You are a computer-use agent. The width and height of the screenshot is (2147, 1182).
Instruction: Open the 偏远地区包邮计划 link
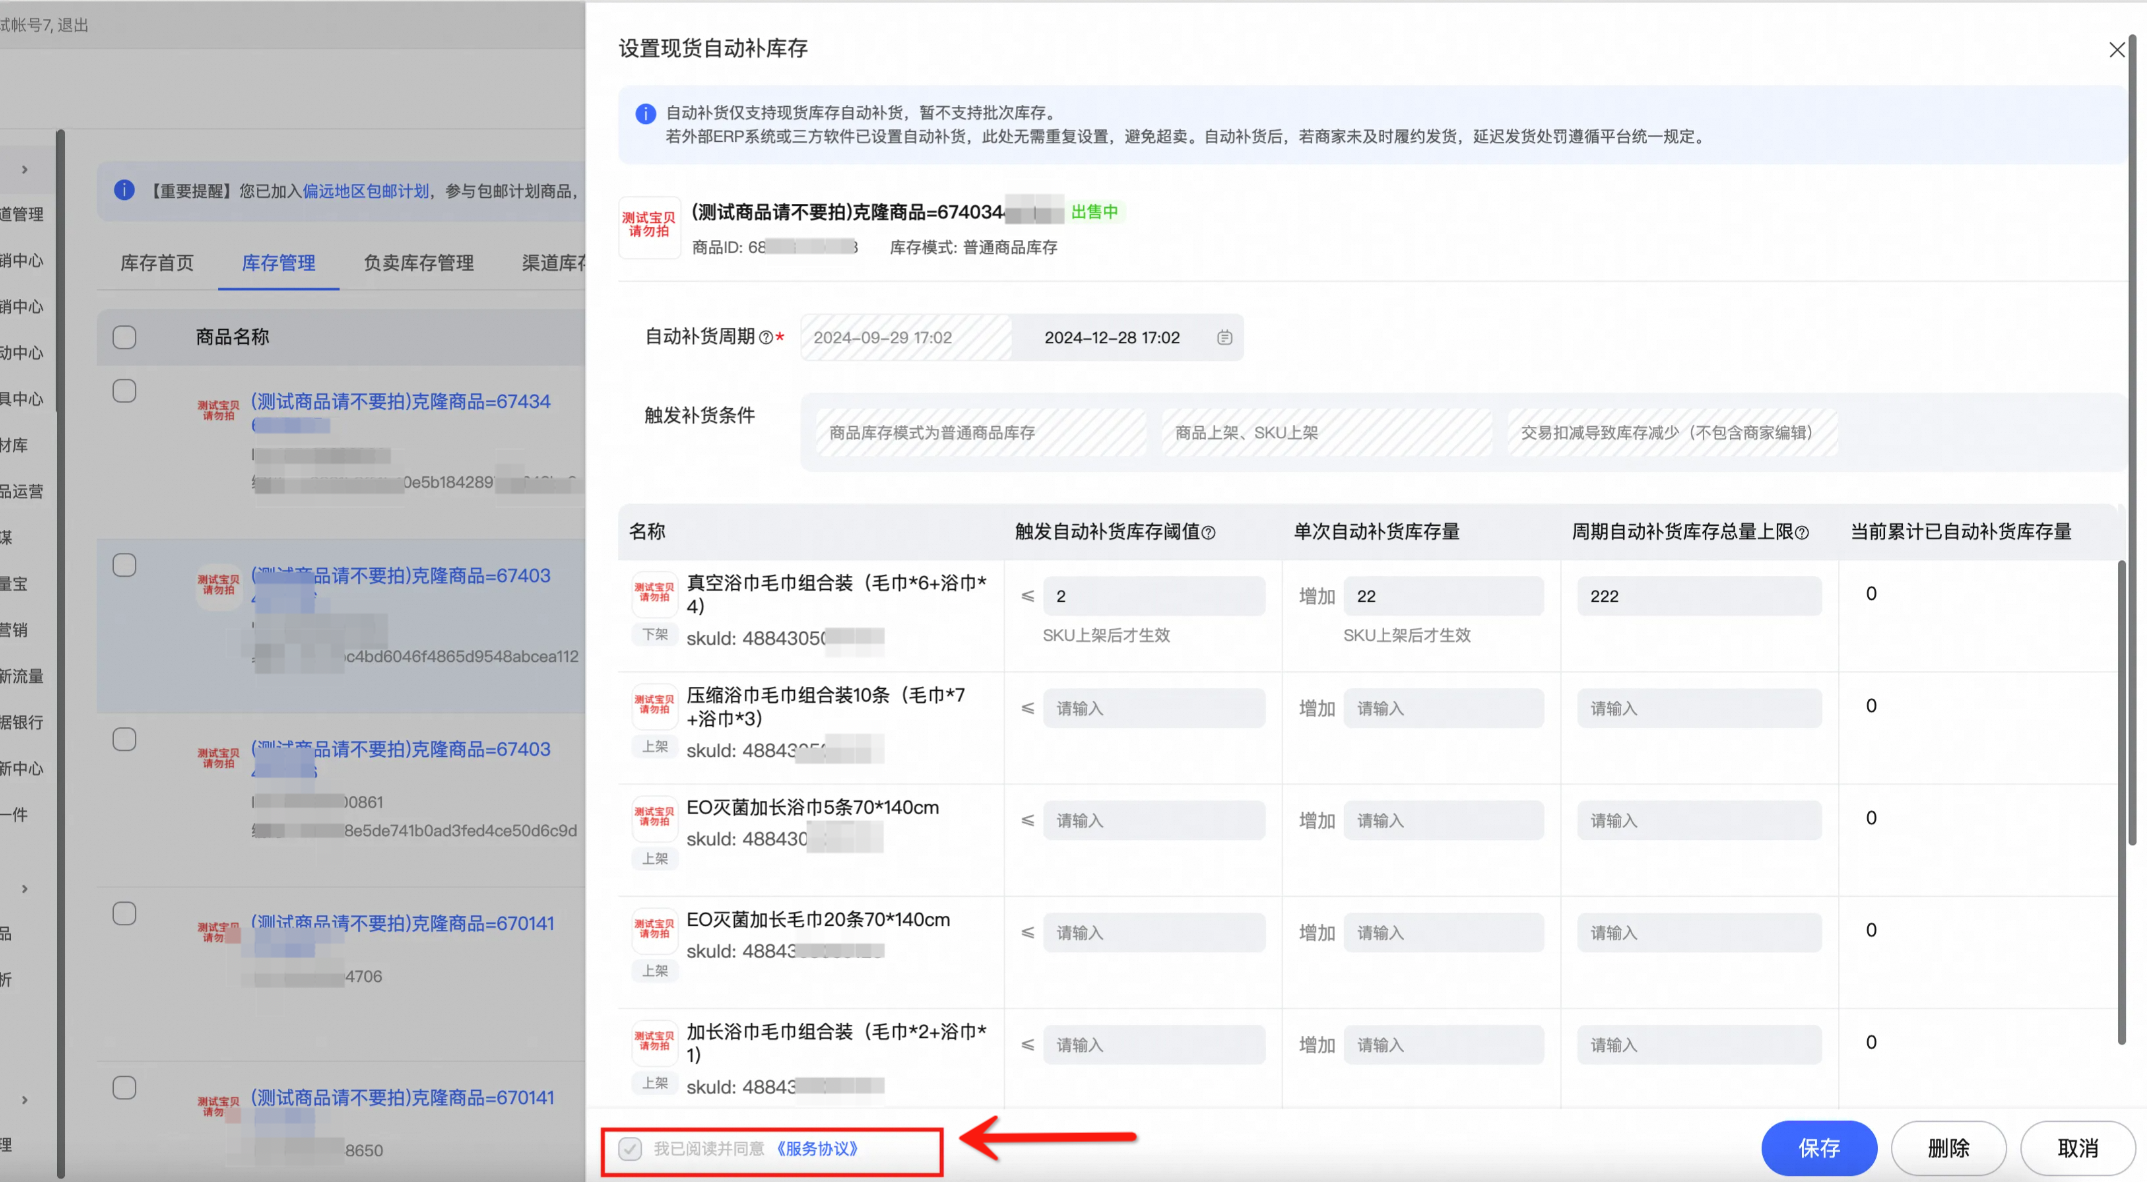point(366,191)
